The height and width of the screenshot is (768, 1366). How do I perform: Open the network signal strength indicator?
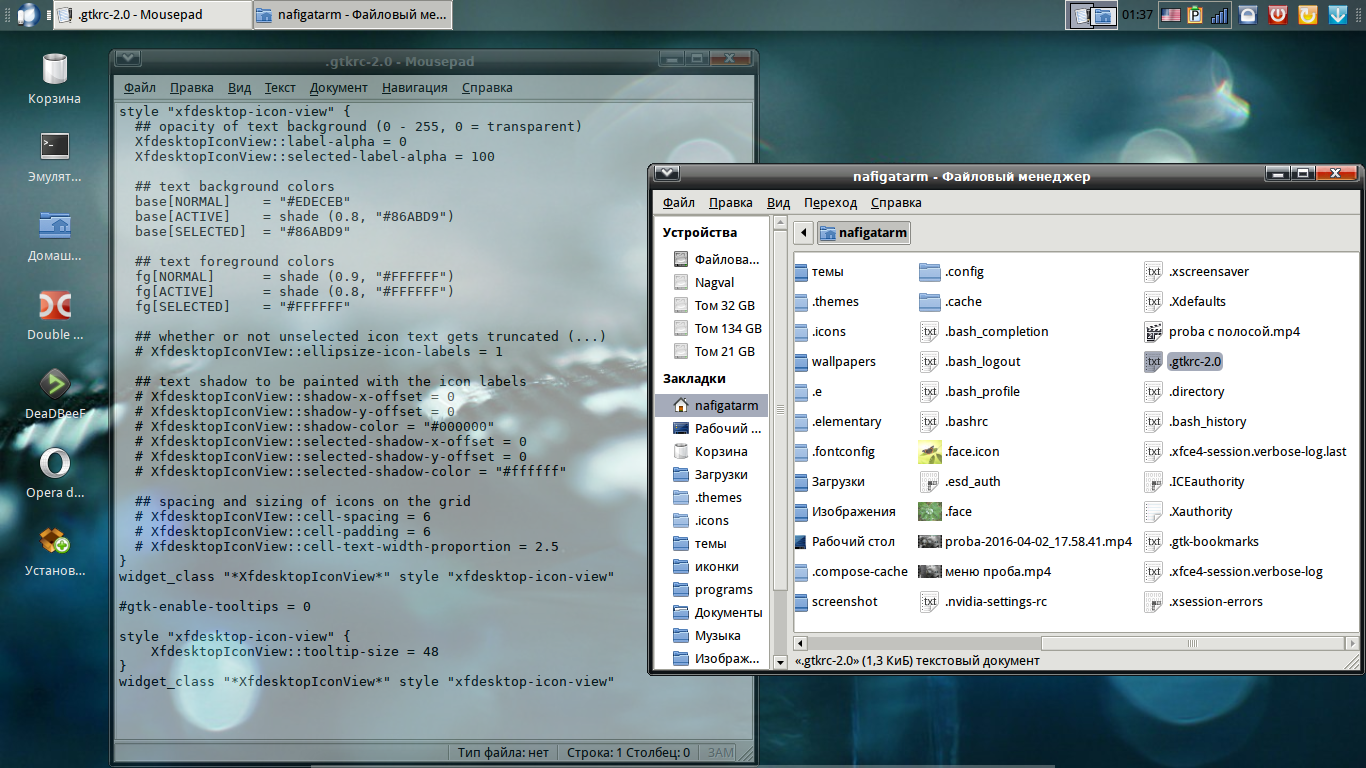[x=1219, y=15]
